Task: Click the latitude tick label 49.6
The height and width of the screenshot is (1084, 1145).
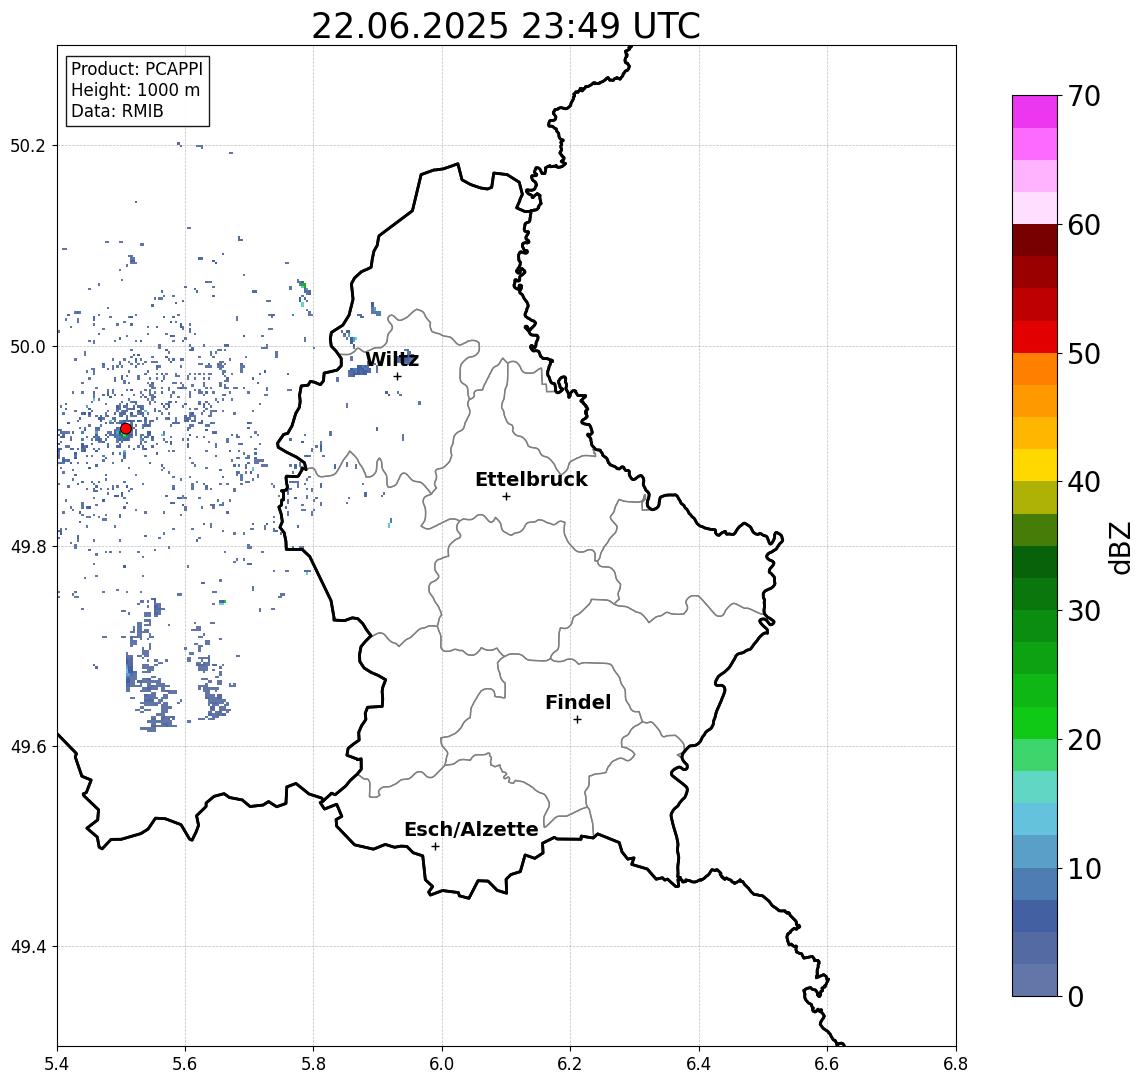Action: (x=28, y=747)
